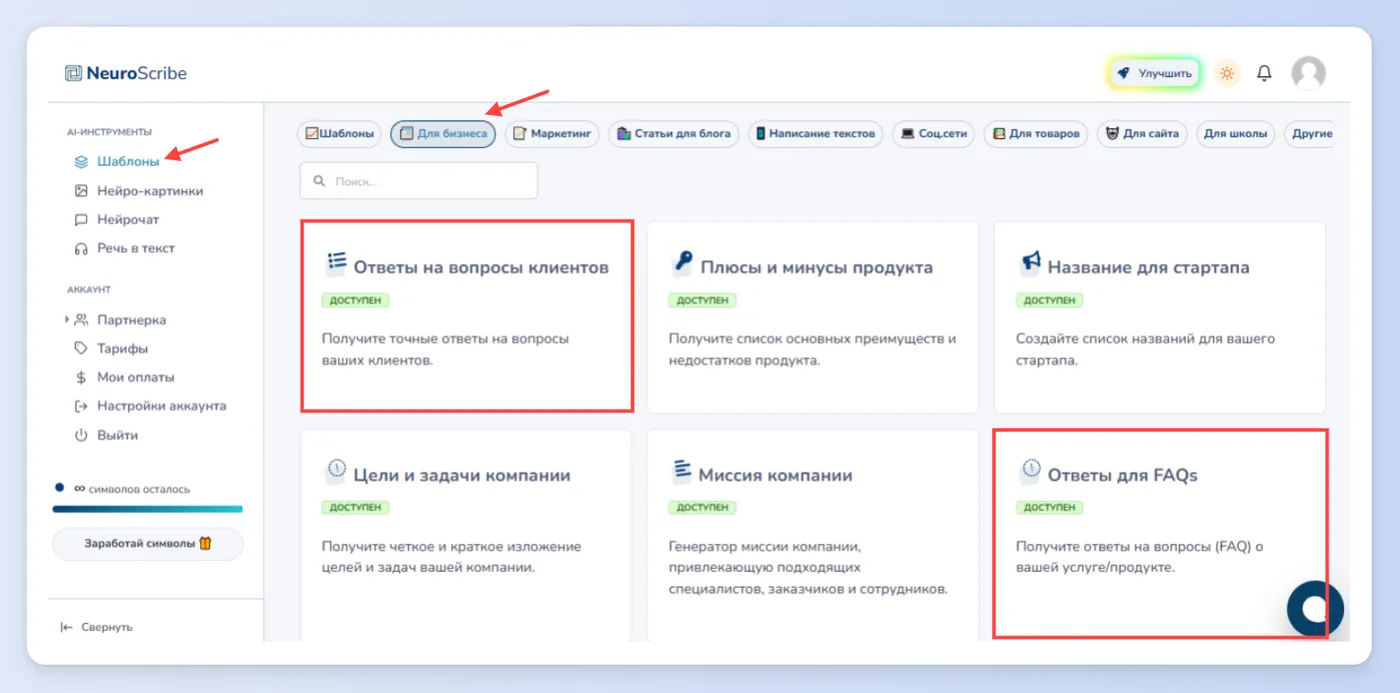Click the list icon on Ответы на вопросы клиентов
Screen dimensions: 1400x693
(x=336, y=263)
